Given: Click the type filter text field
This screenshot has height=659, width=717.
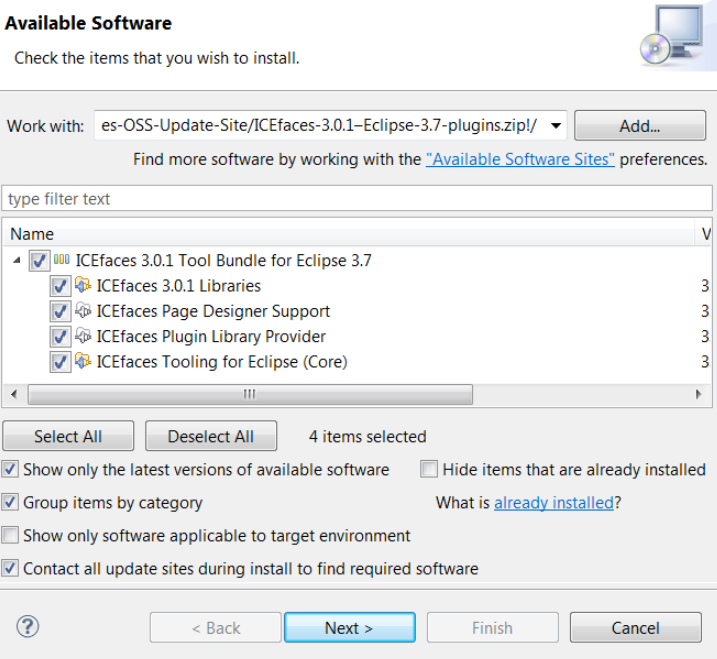Looking at the screenshot, I should pyautogui.click(x=357, y=199).
